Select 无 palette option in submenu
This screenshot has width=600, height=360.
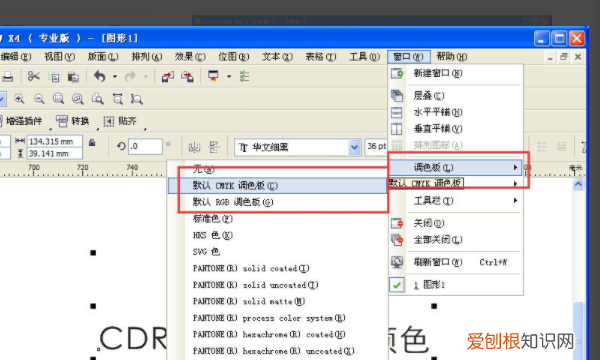click(x=277, y=169)
